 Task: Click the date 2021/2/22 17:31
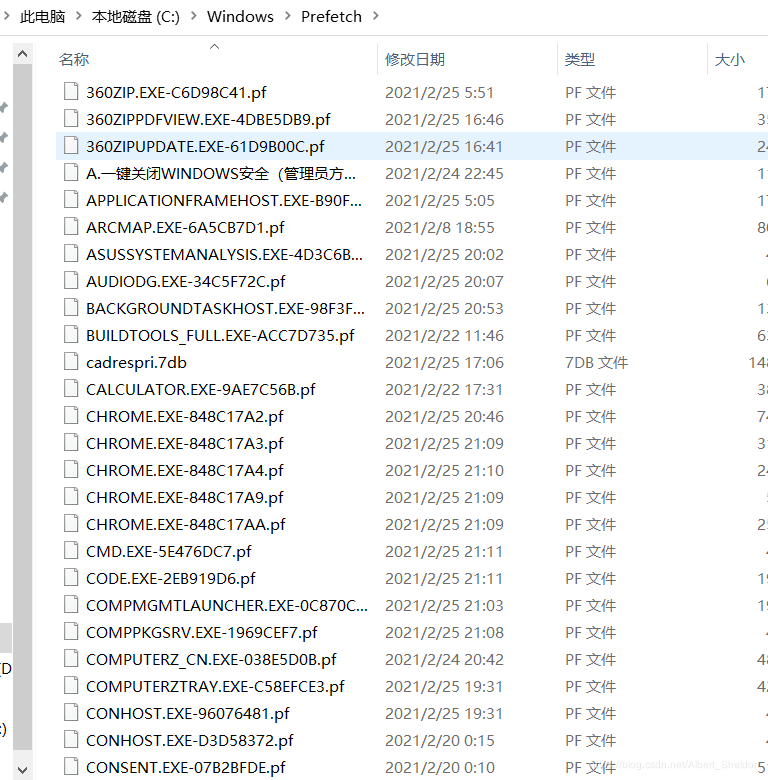click(x=444, y=390)
